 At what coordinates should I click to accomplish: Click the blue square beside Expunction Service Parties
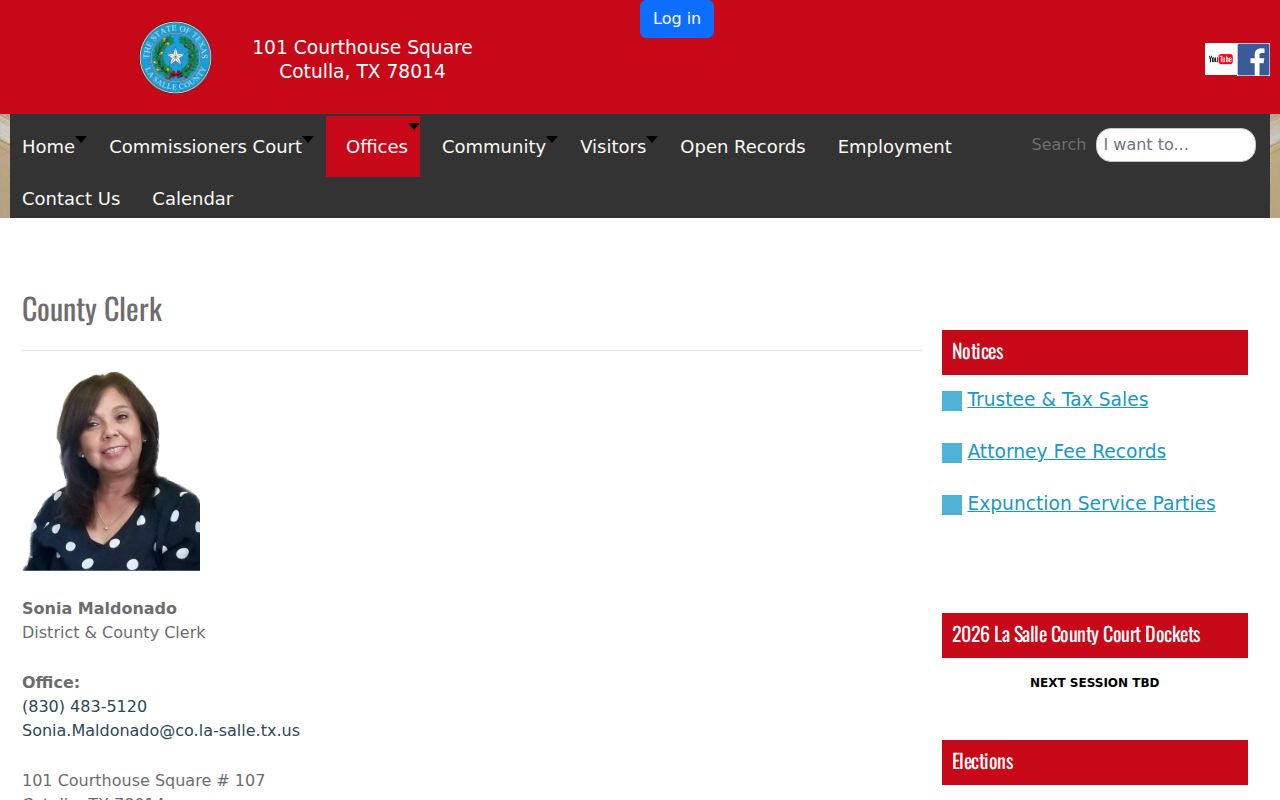tap(952, 505)
